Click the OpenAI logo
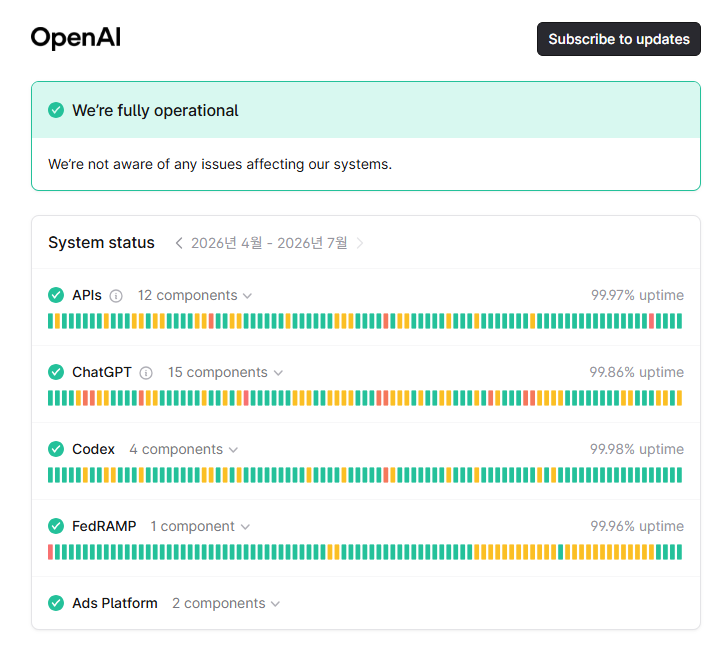Image resolution: width=728 pixels, height=646 pixels. (76, 38)
